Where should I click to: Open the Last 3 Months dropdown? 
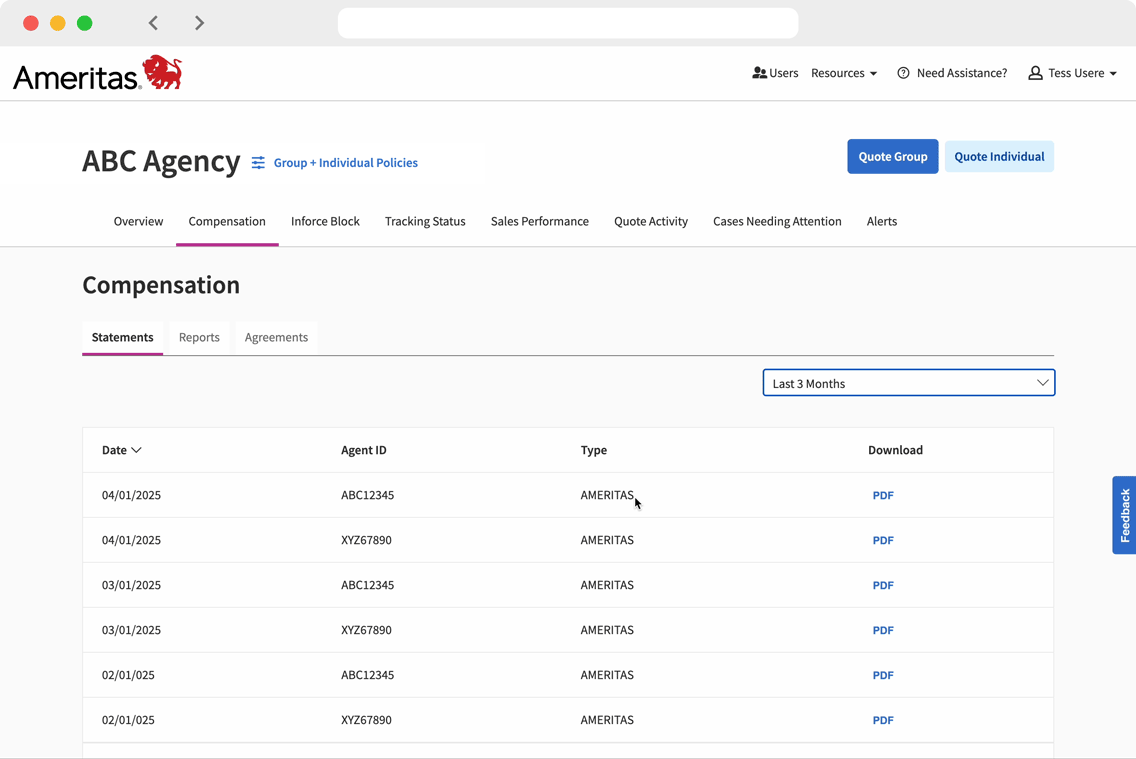click(x=907, y=382)
